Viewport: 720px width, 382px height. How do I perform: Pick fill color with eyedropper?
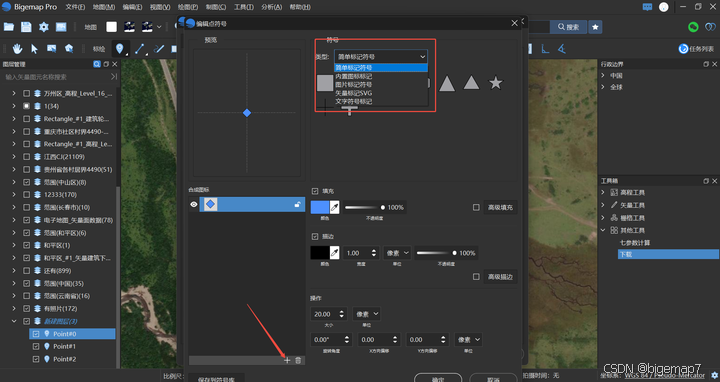point(335,208)
